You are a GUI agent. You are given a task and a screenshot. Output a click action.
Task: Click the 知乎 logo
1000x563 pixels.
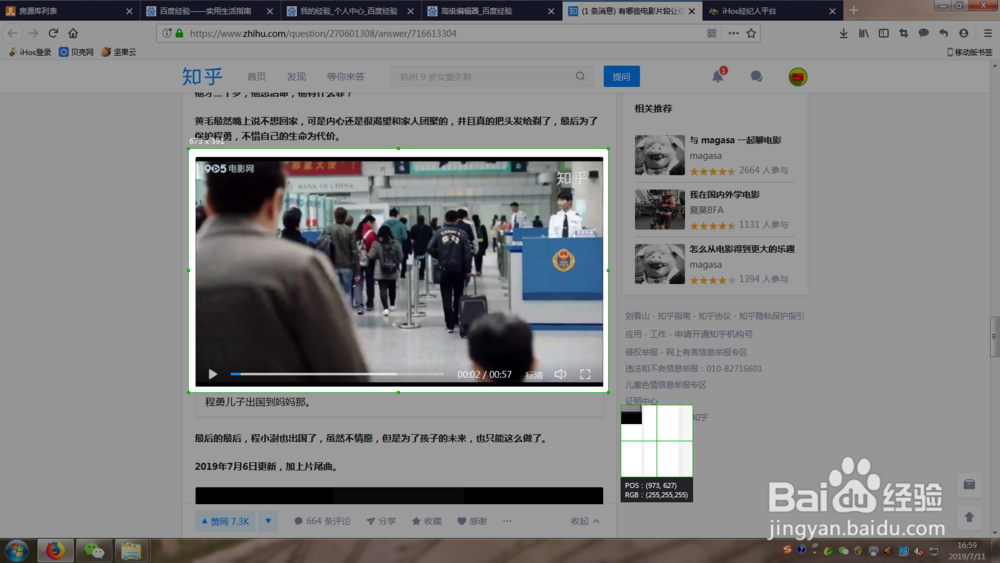click(202, 77)
